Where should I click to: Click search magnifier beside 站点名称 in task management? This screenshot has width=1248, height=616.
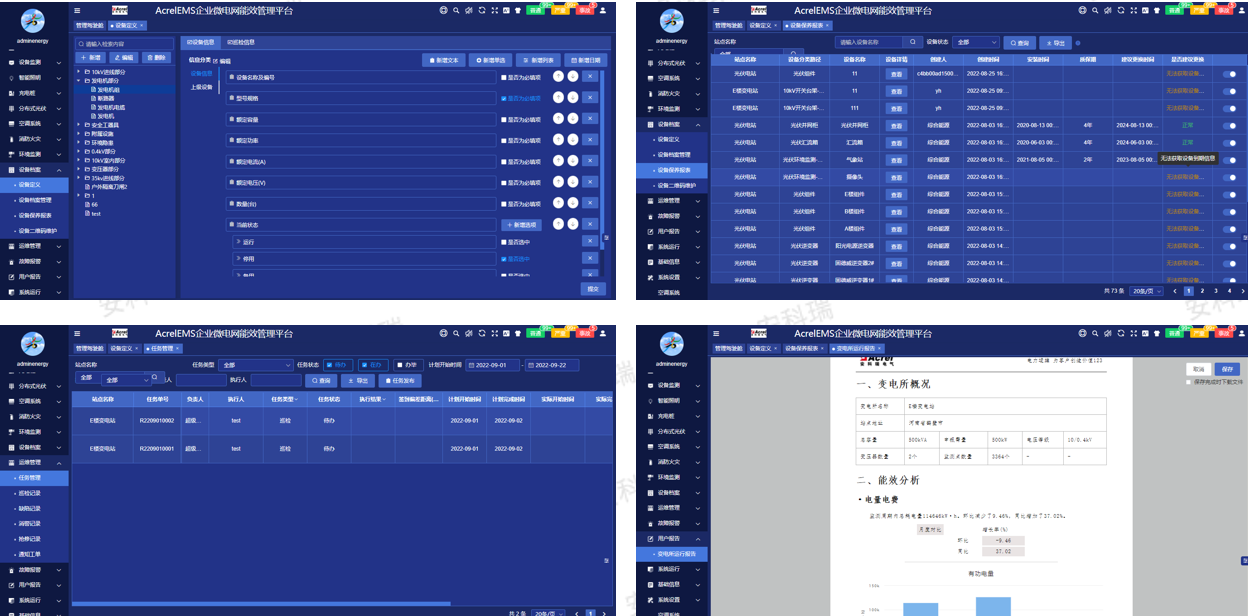pos(154,379)
